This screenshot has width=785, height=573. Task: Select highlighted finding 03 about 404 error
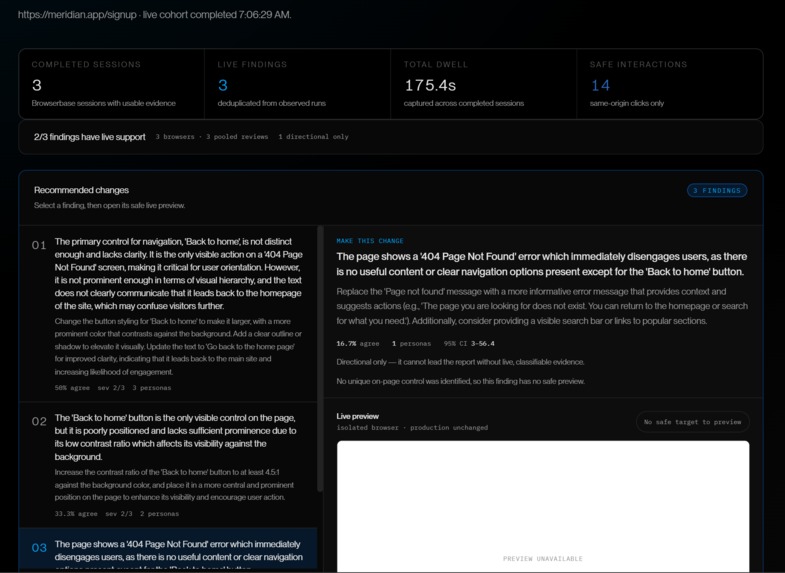coord(168,550)
